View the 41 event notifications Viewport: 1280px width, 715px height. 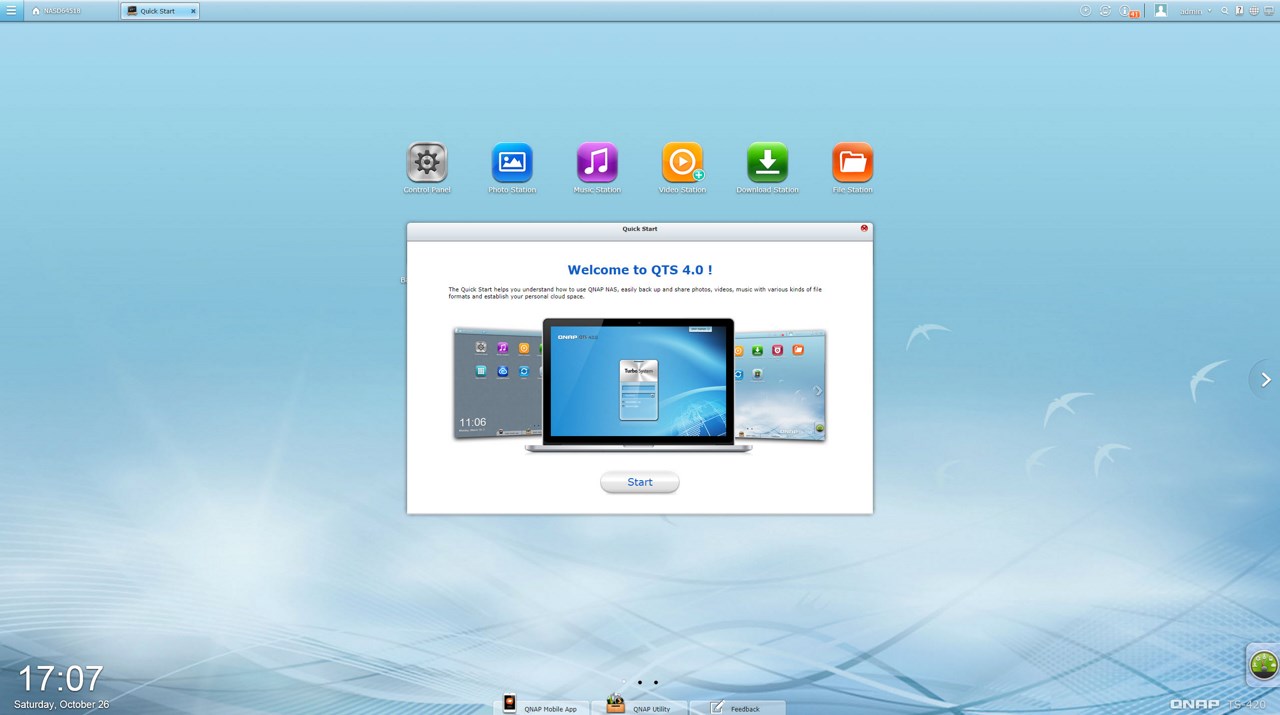click(1129, 12)
